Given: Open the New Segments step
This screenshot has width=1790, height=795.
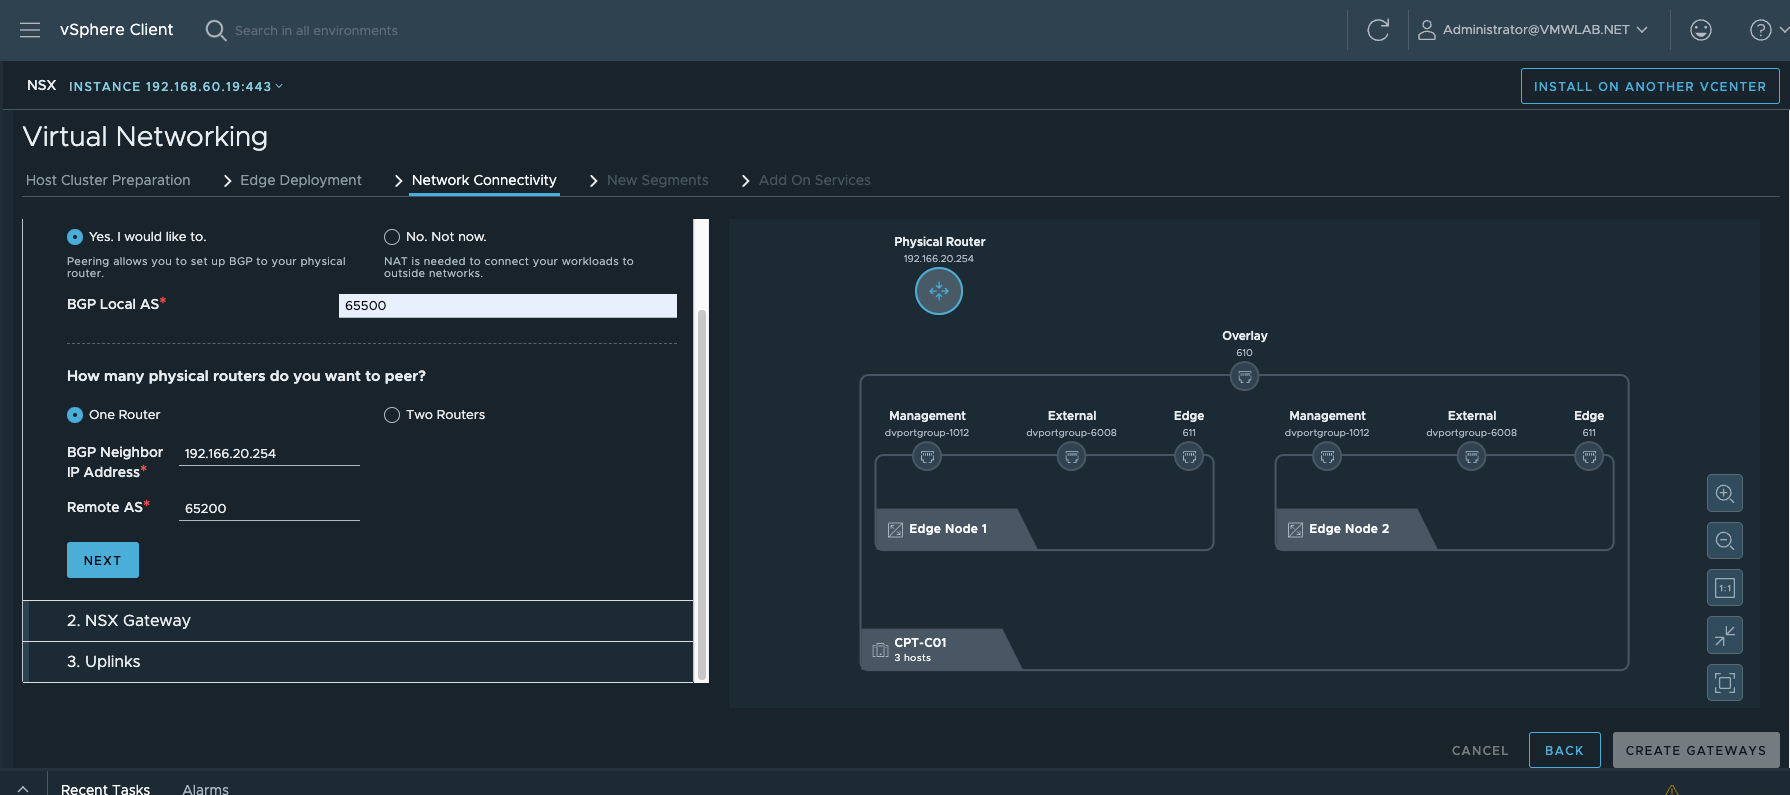Looking at the screenshot, I should tap(657, 180).
